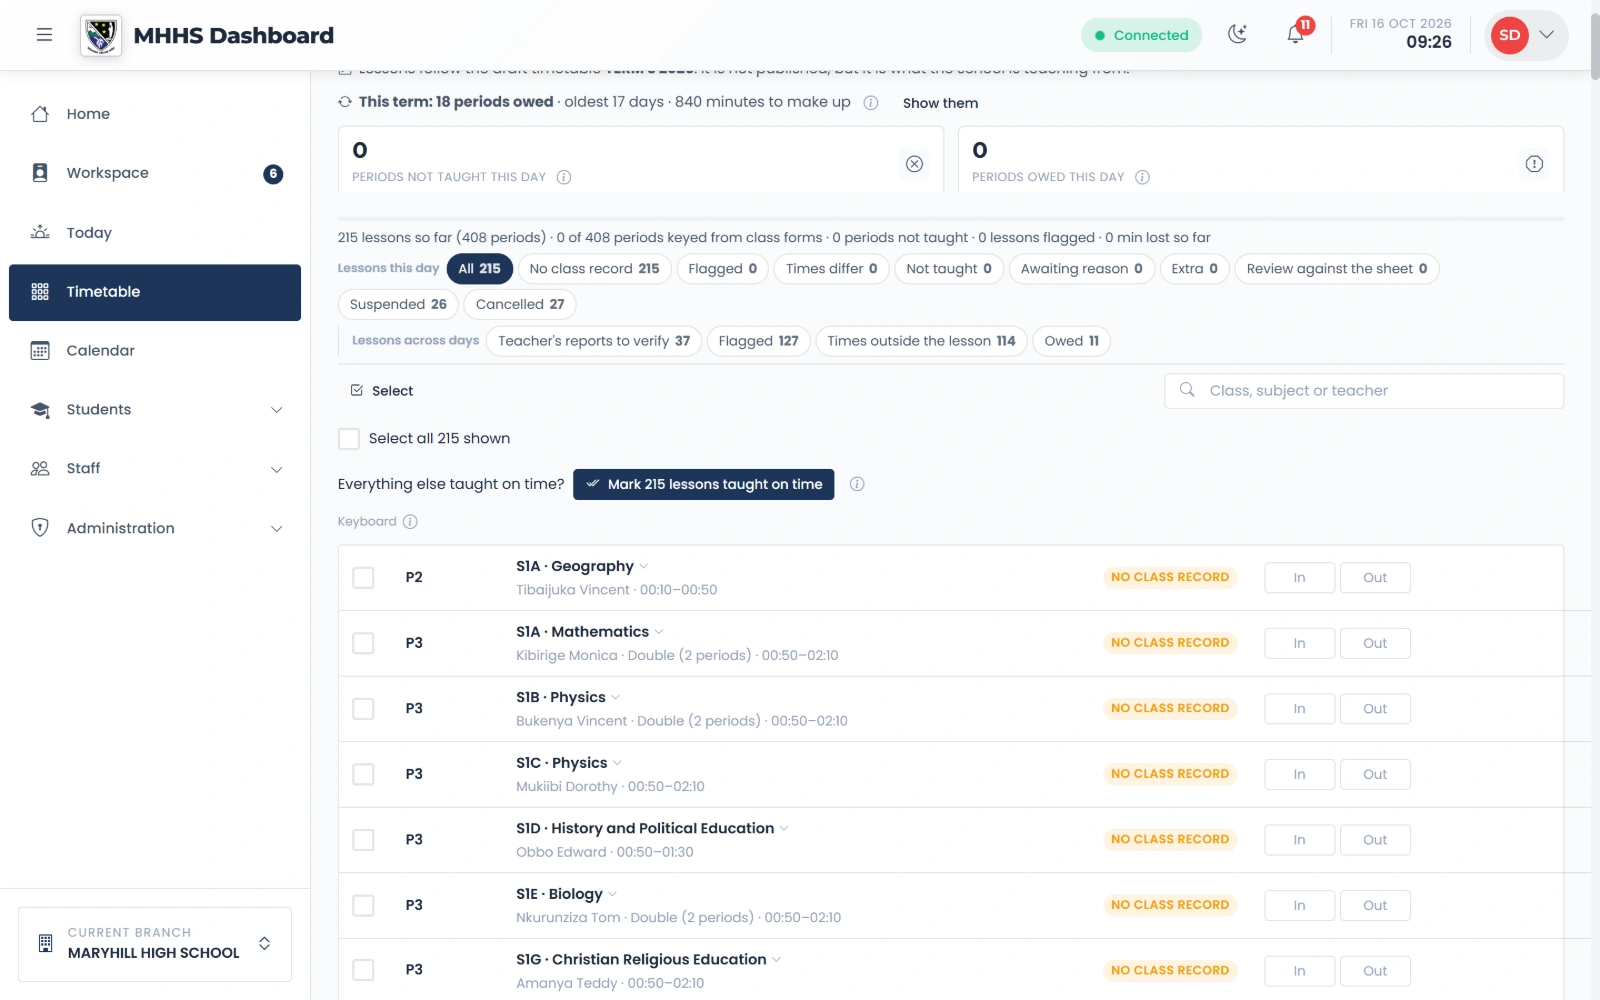Open notifications bell with 11 badge

point(1295,35)
